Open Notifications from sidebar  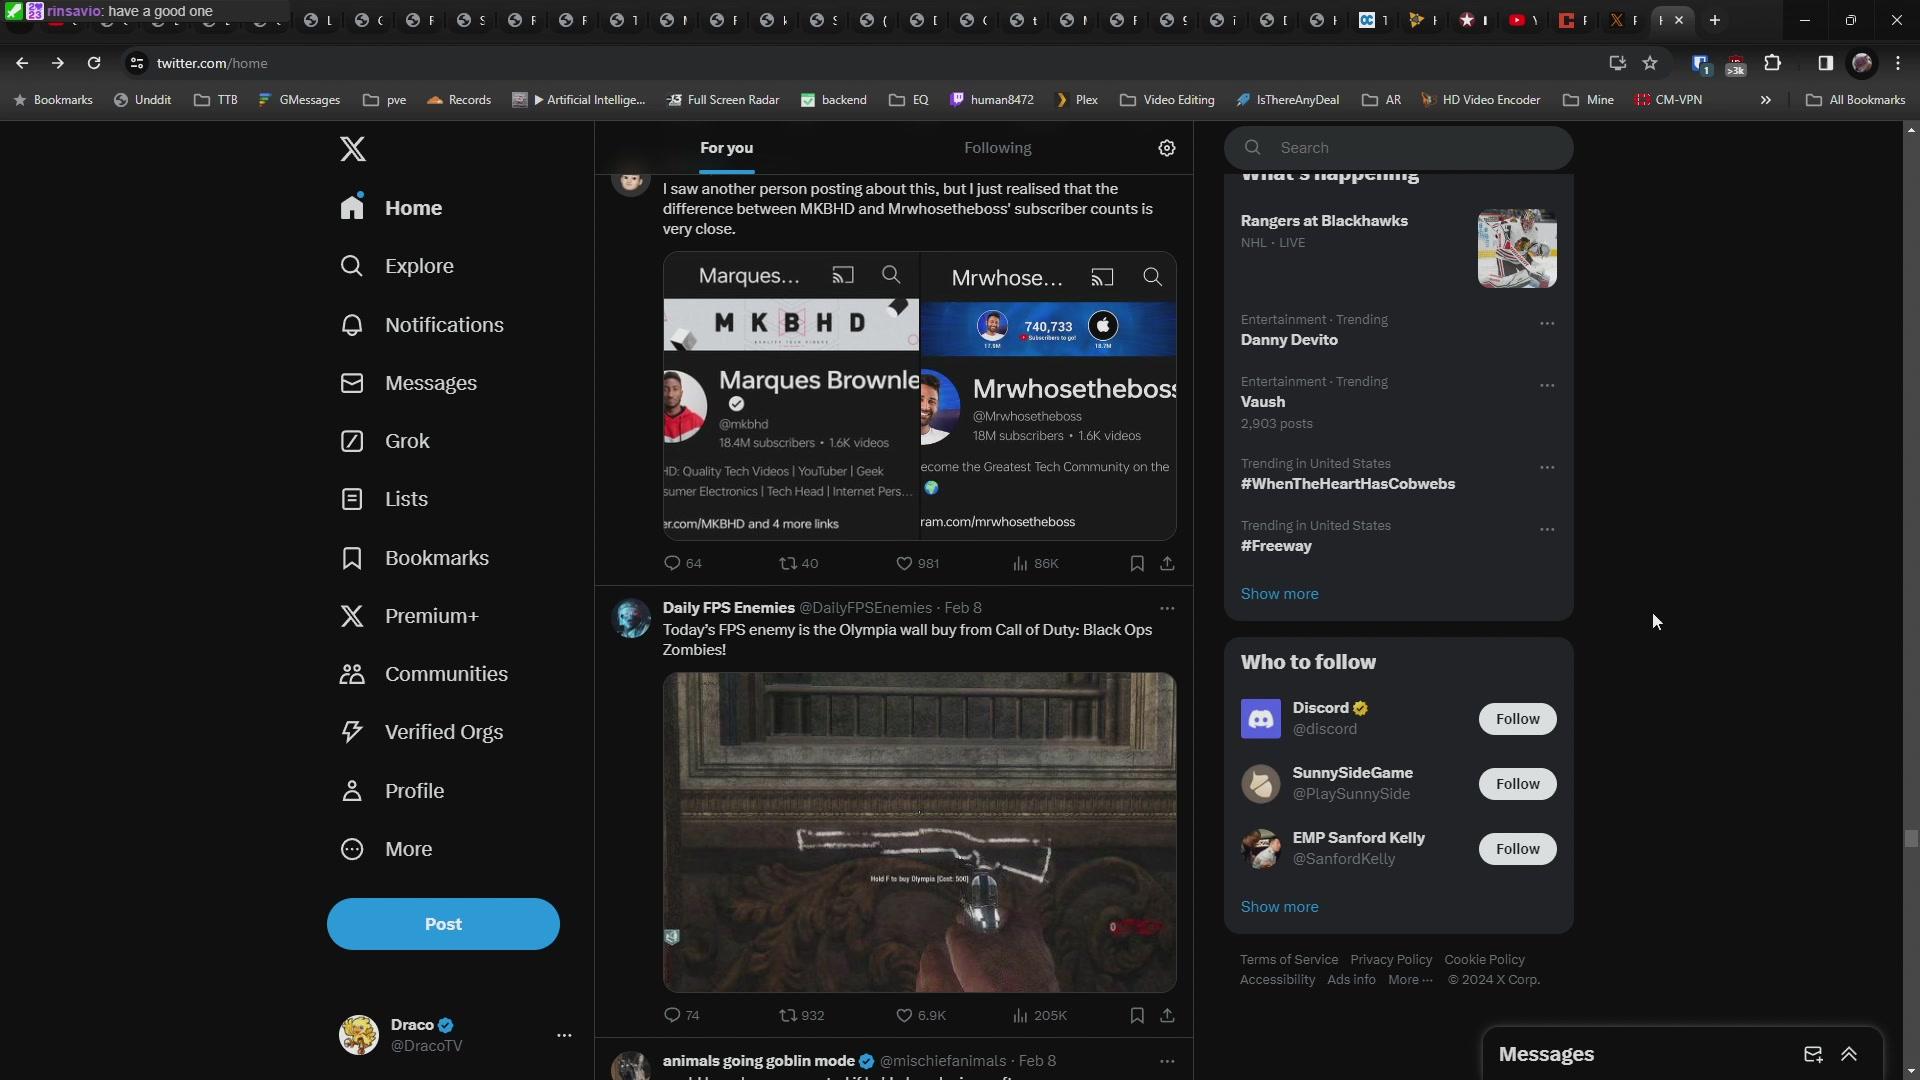tap(422, 325)
